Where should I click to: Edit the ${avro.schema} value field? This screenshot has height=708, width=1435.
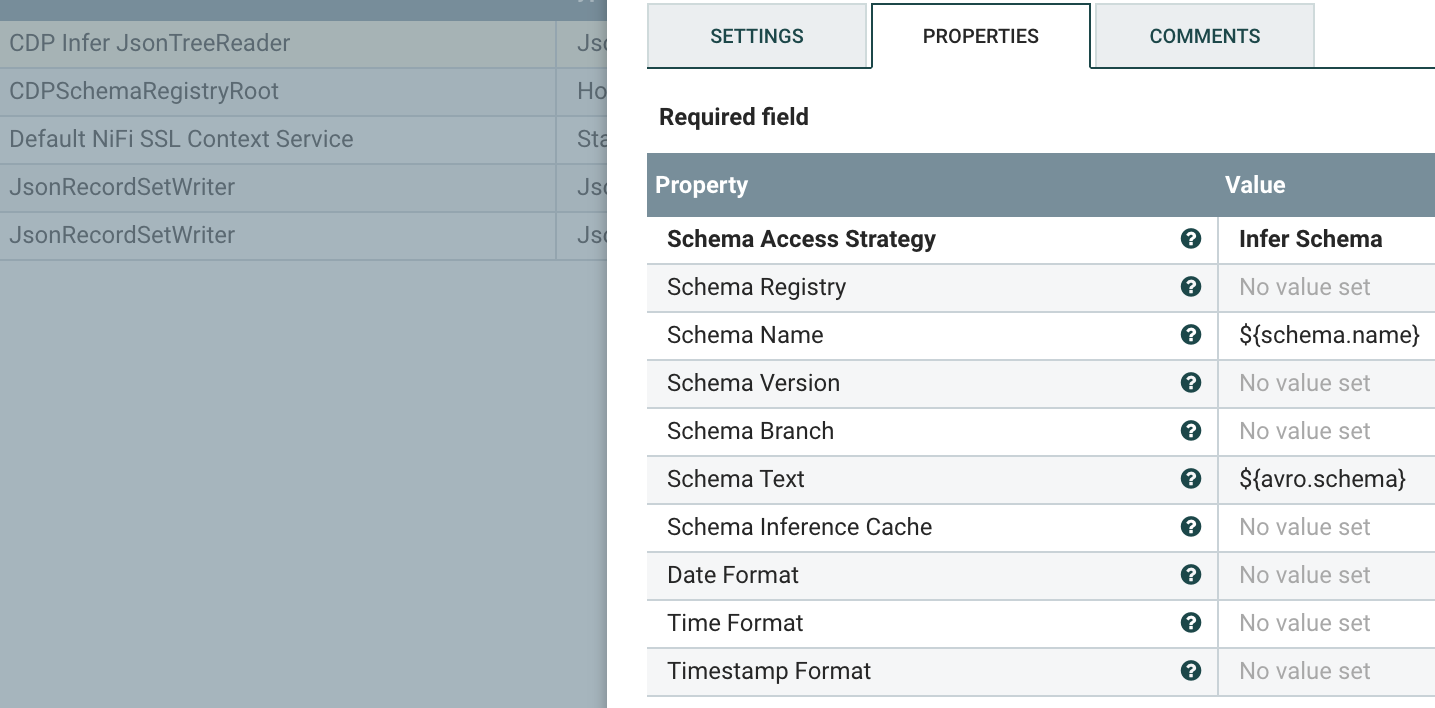click(x=1322, y=479)
